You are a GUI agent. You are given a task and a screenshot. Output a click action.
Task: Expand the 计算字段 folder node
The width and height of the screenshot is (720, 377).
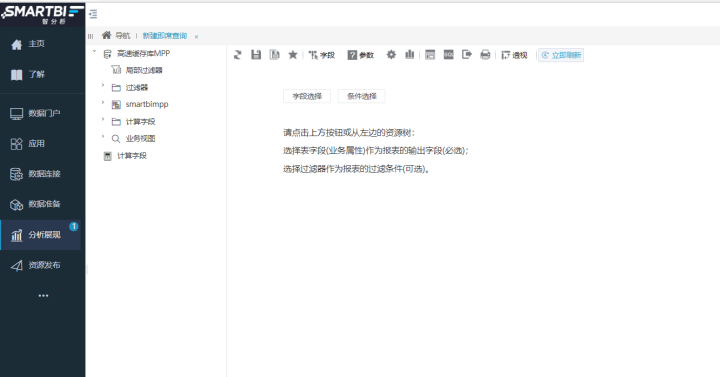coord(103,119)
